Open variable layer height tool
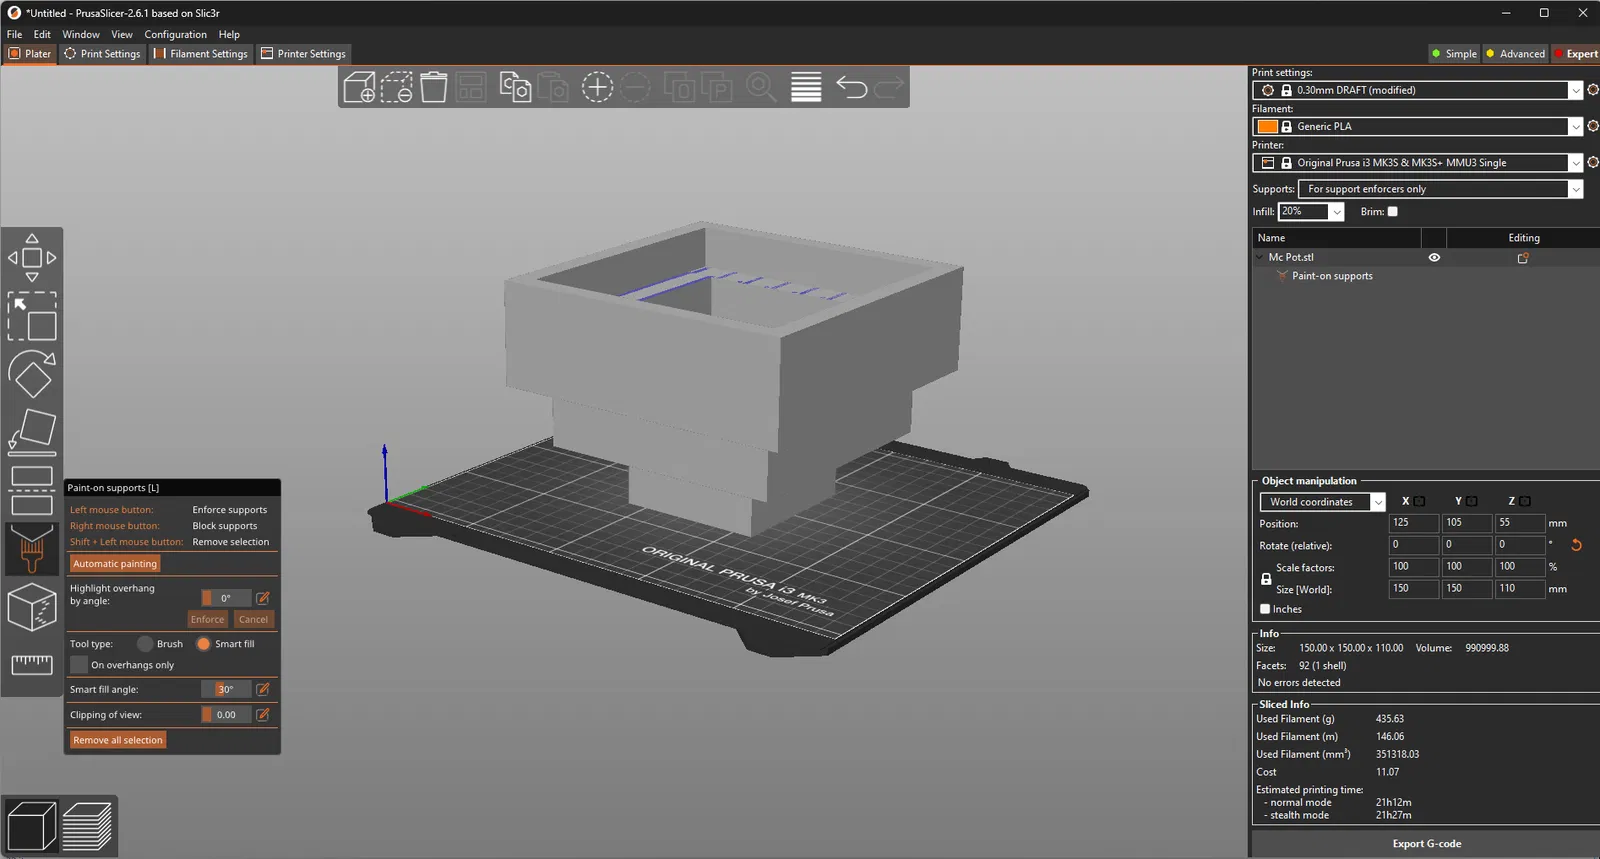This screenshot has width=1600, height=859. click(x=806, y=87)
